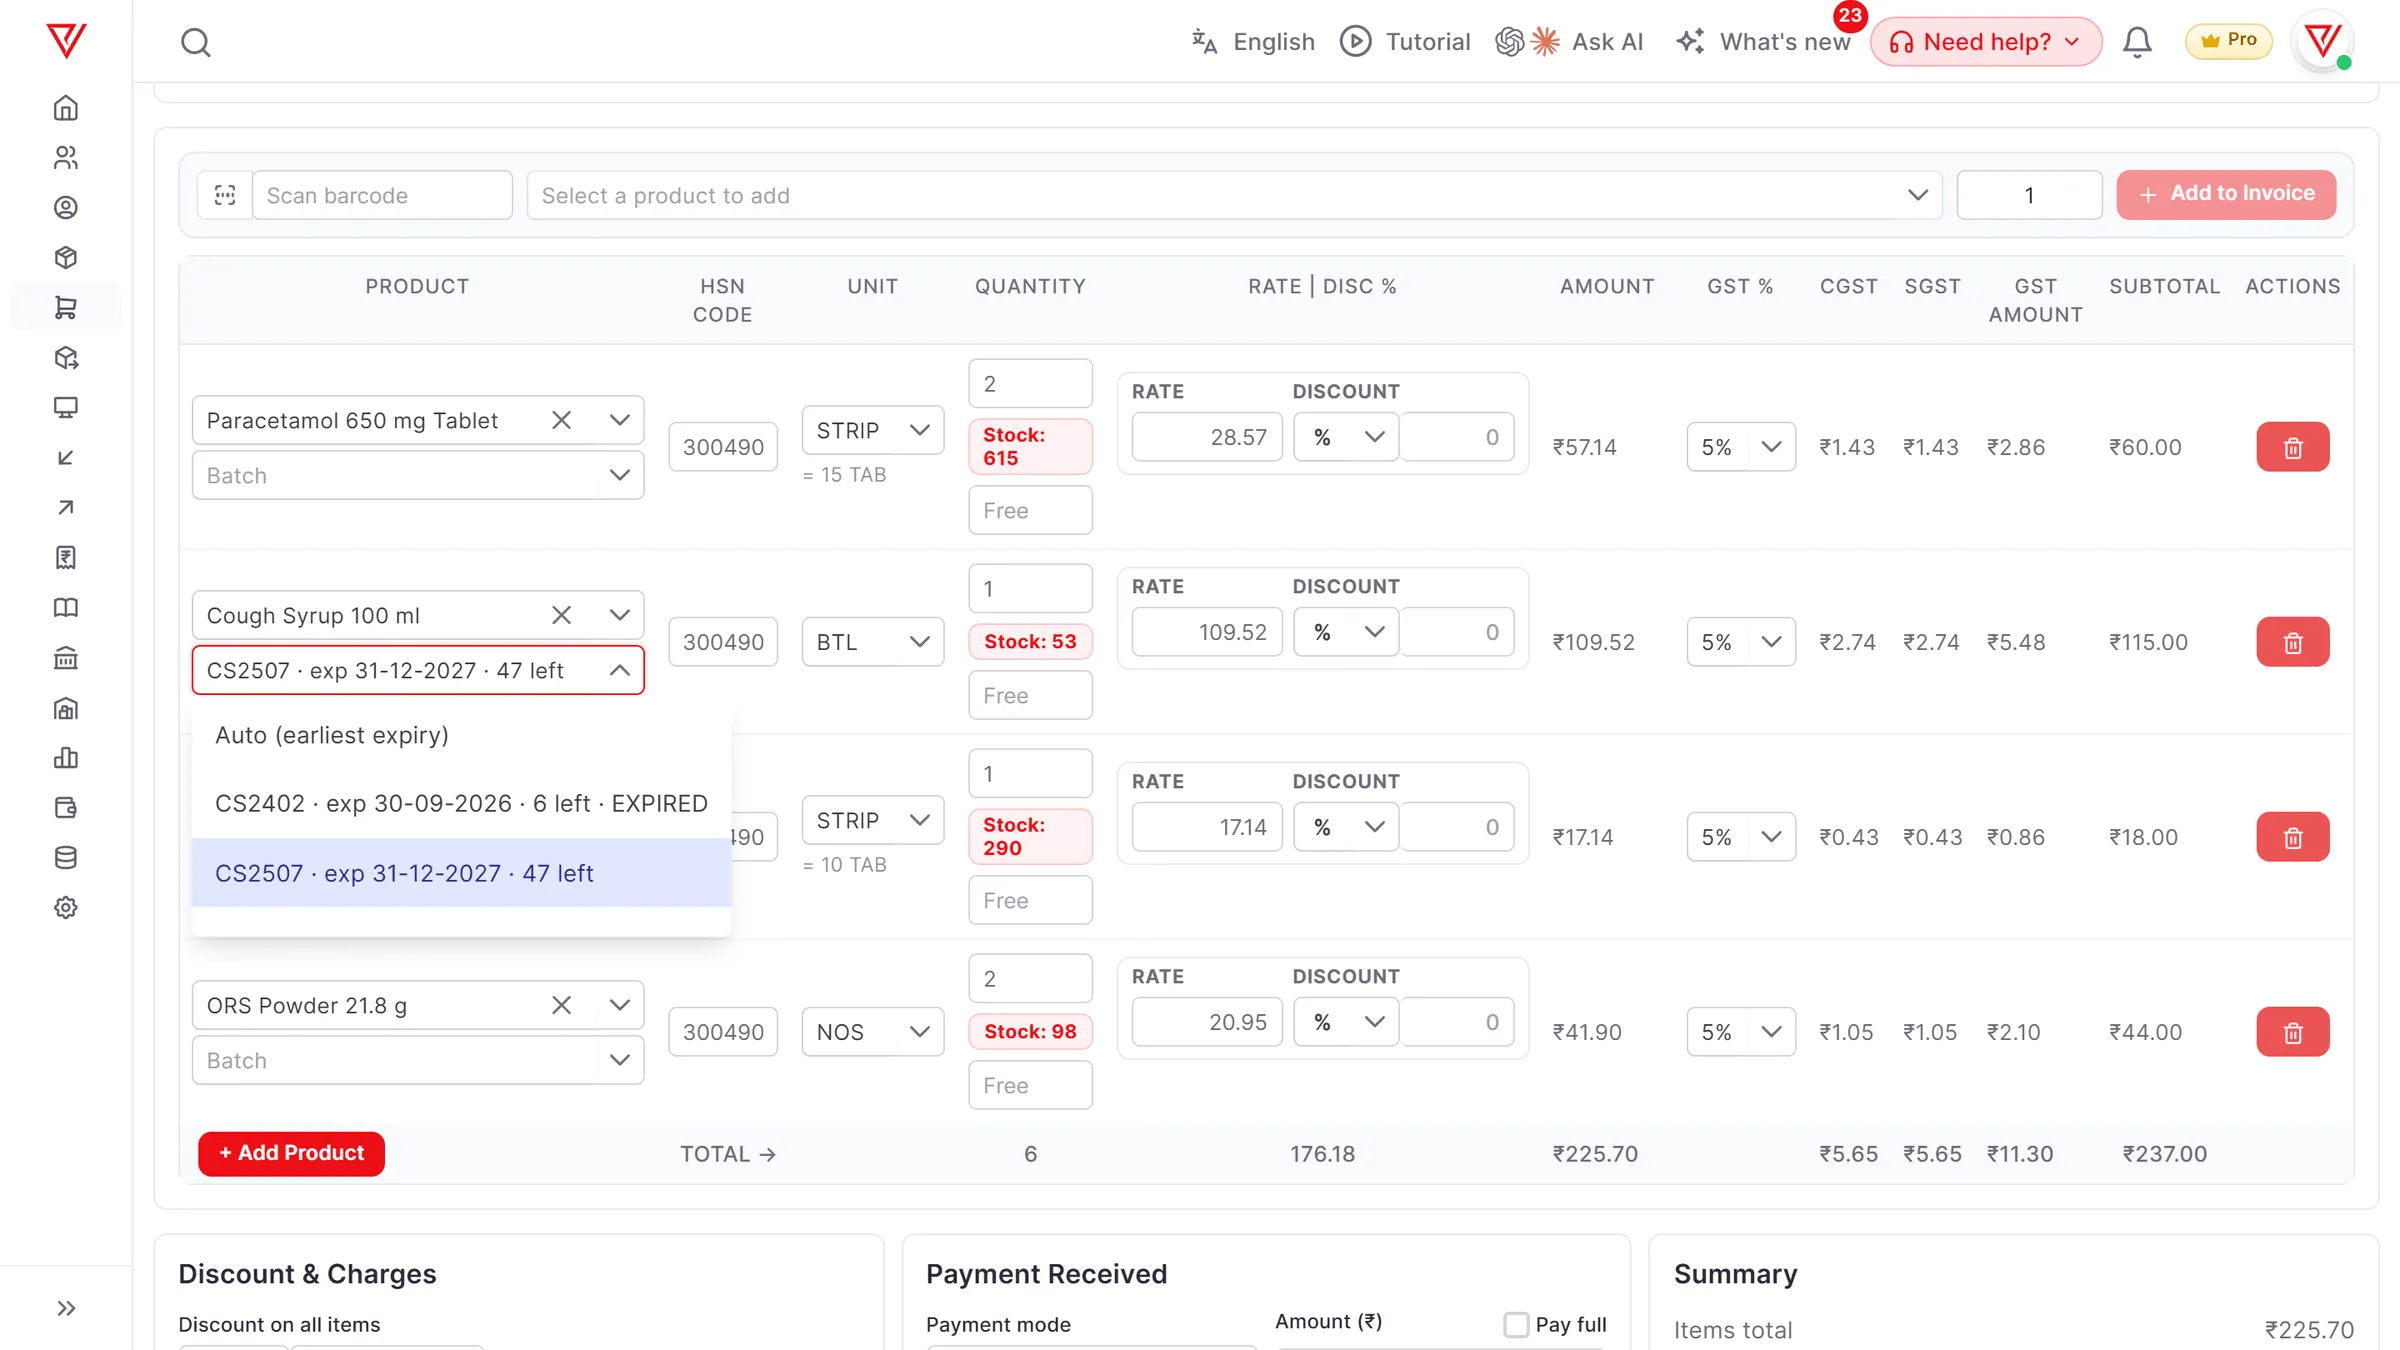This screenshot has width=2400, height=1350.
Task: Open the Need help? menu
Action: [1986, 42]
